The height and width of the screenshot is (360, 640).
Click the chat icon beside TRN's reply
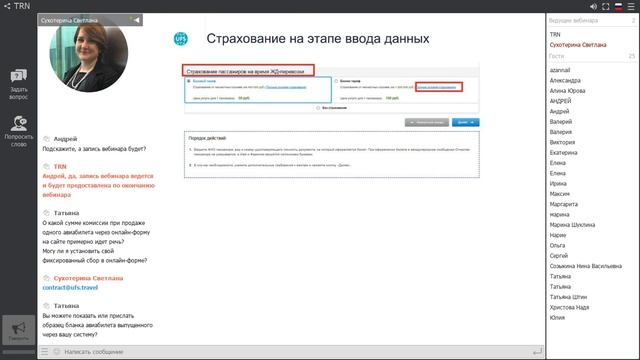click(47, 167)
